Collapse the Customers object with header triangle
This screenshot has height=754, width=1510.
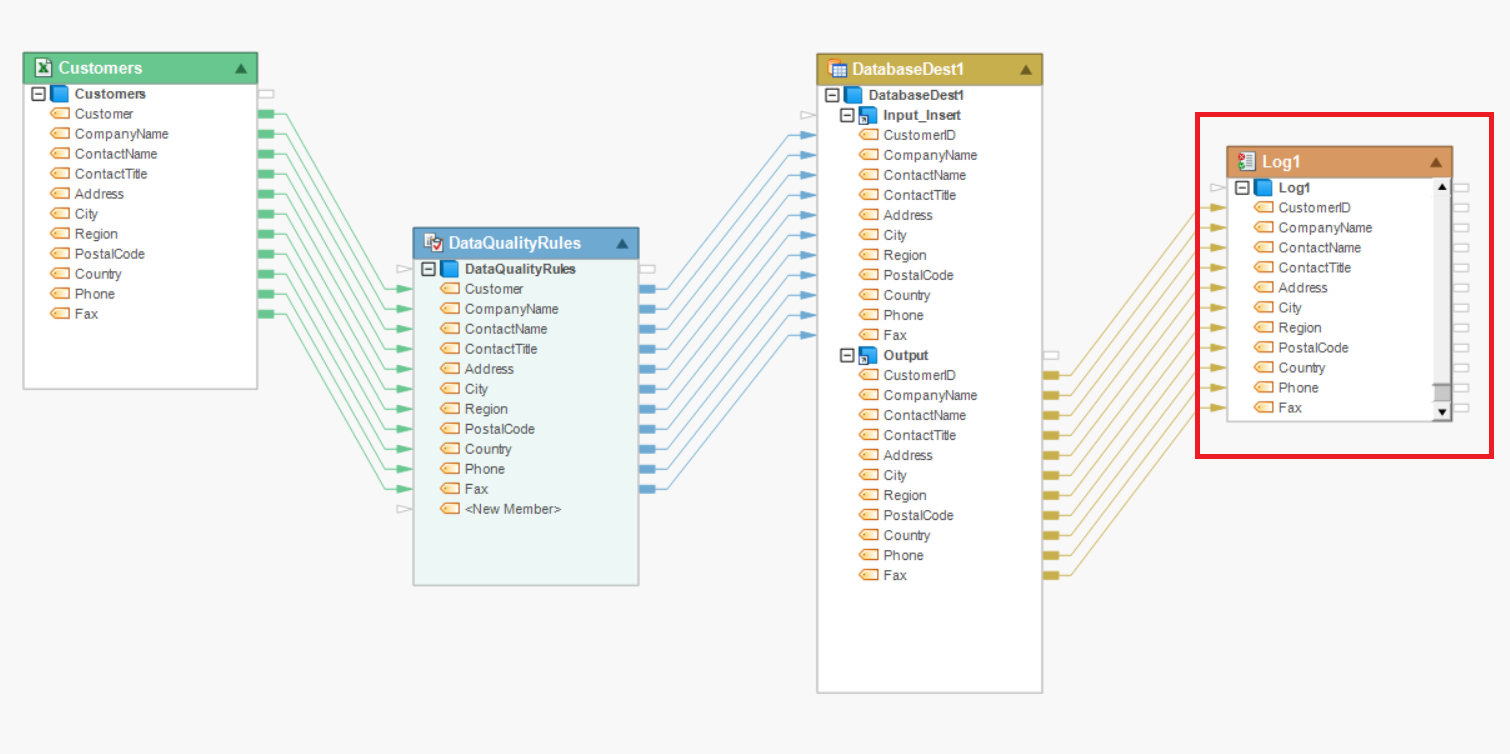click(x=241, y=69)
